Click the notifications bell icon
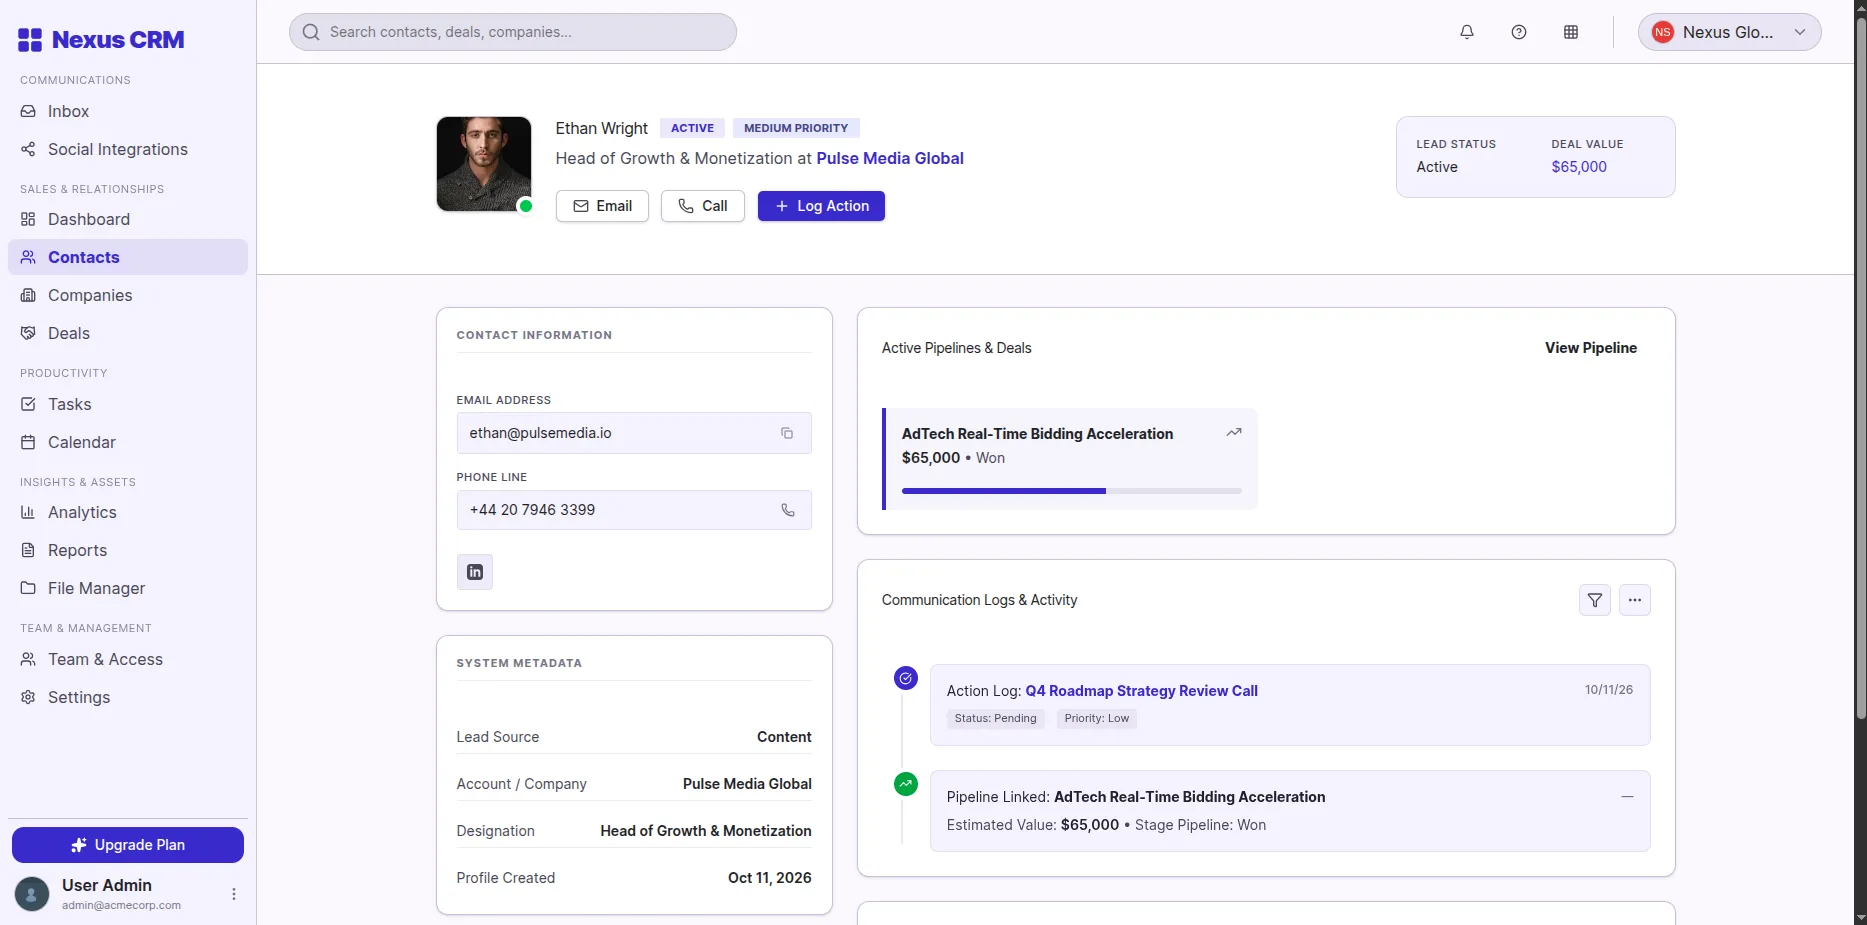 pyautogui.click(x=1467, y=32)
